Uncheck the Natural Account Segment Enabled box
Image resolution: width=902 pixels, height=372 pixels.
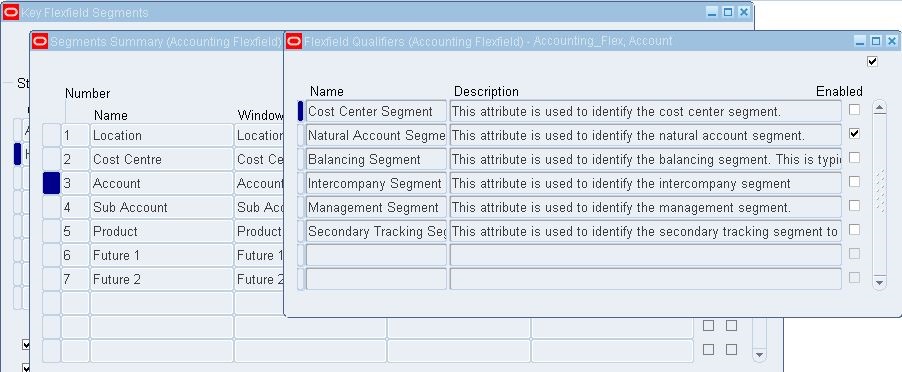(855, 133)
